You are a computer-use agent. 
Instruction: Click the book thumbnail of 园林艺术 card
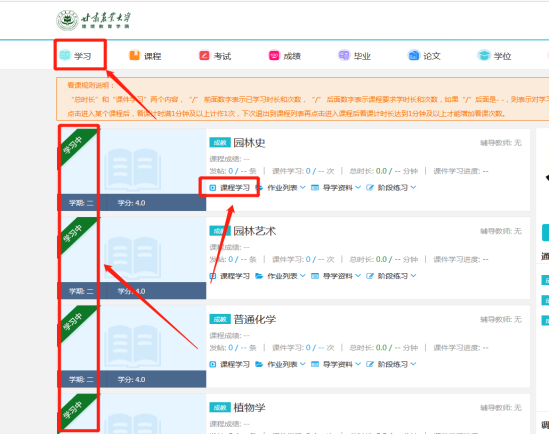(133, 257)
